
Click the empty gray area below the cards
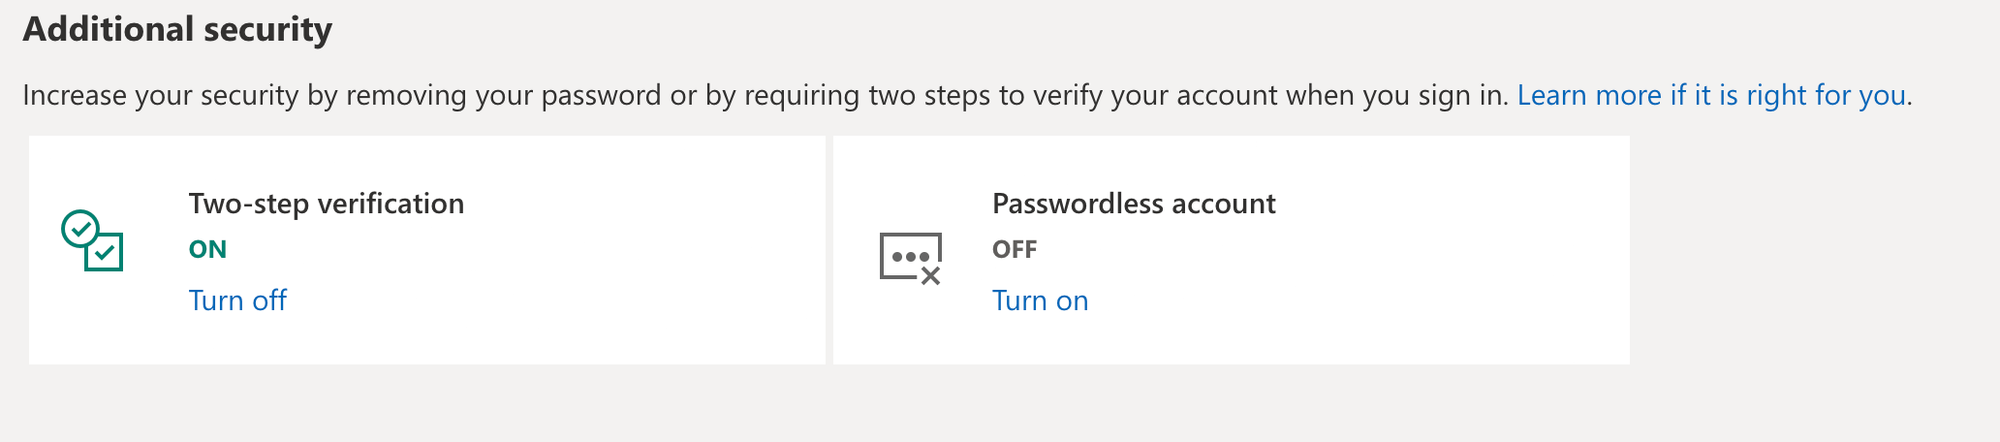(x=800, y=405)
